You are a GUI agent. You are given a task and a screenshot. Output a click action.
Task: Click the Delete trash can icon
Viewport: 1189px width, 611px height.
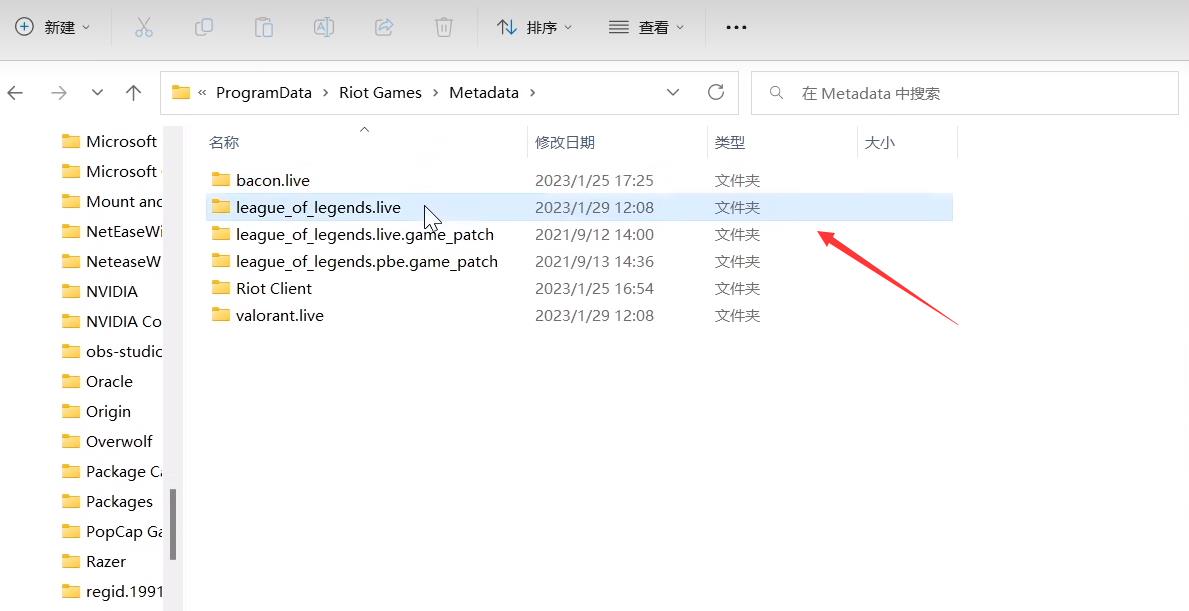click(444, 27)
